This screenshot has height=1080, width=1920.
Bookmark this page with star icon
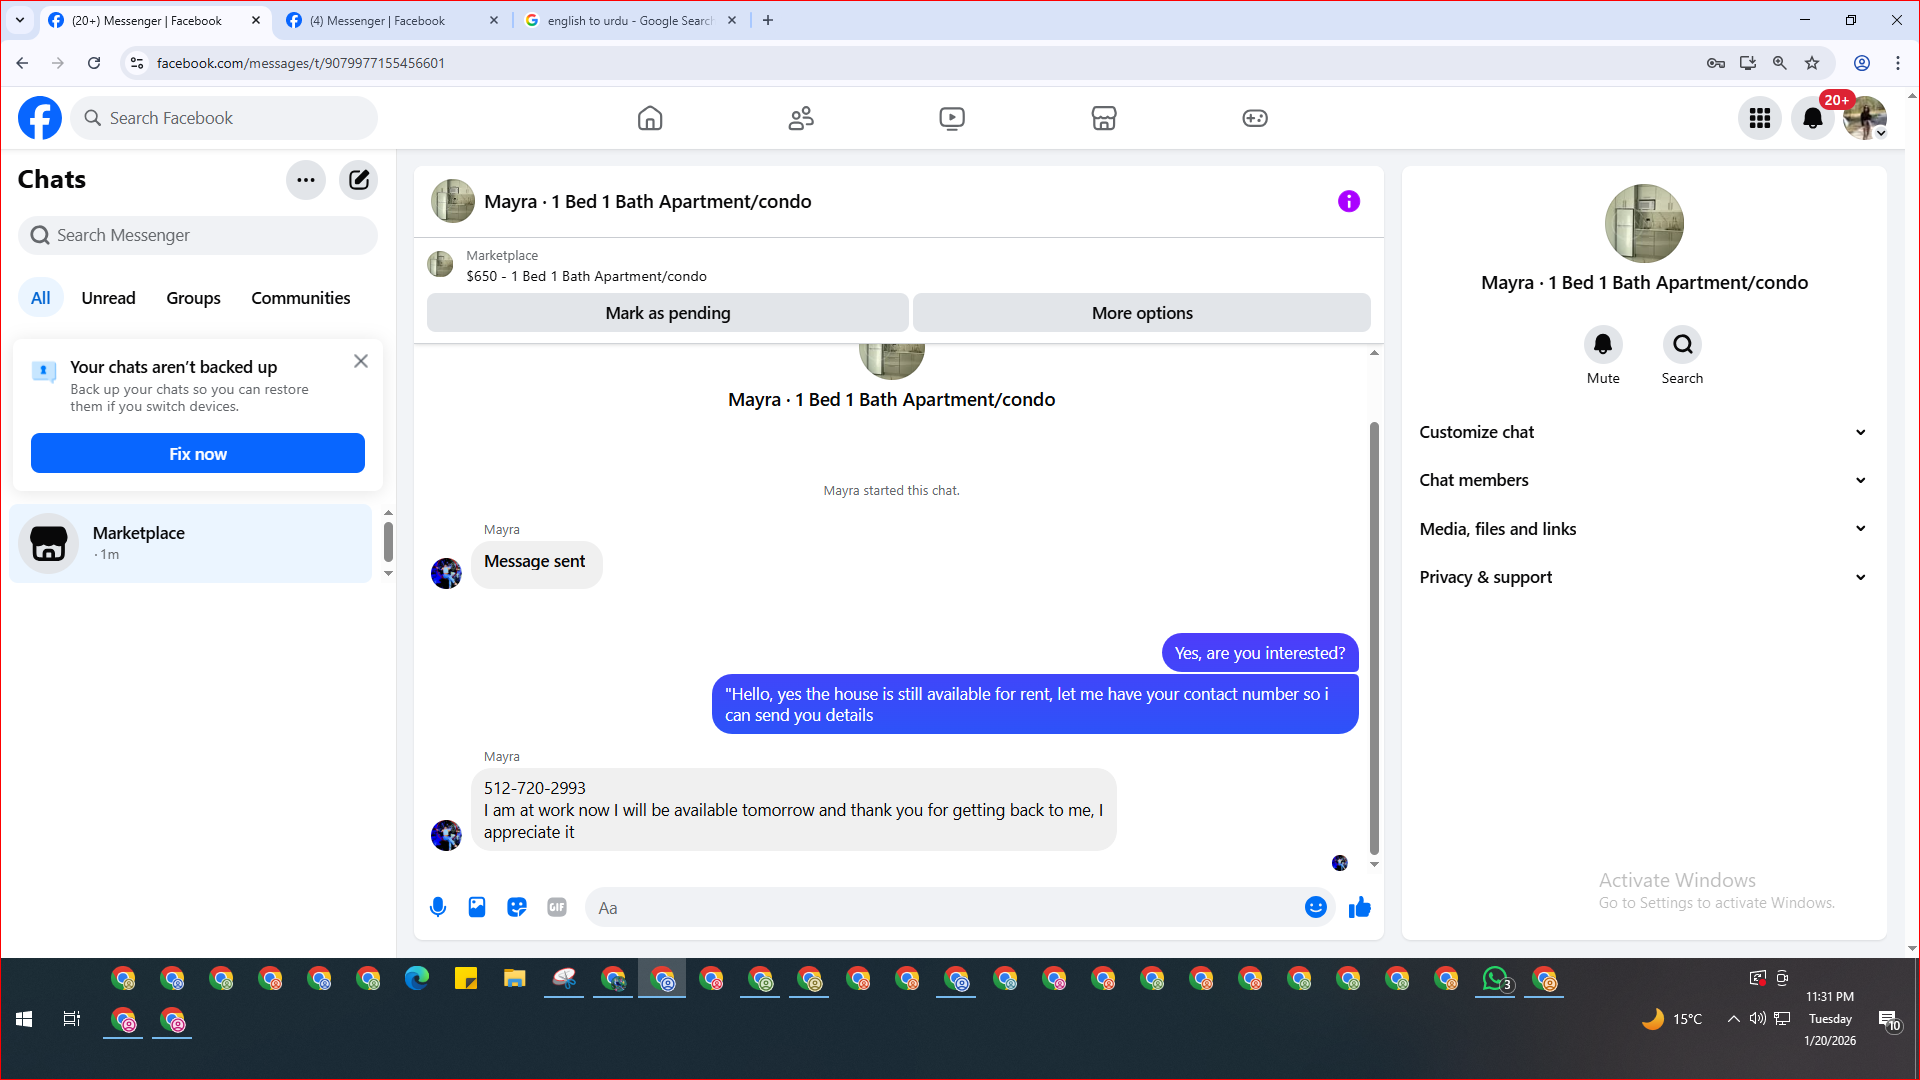tap(1812, 63)
